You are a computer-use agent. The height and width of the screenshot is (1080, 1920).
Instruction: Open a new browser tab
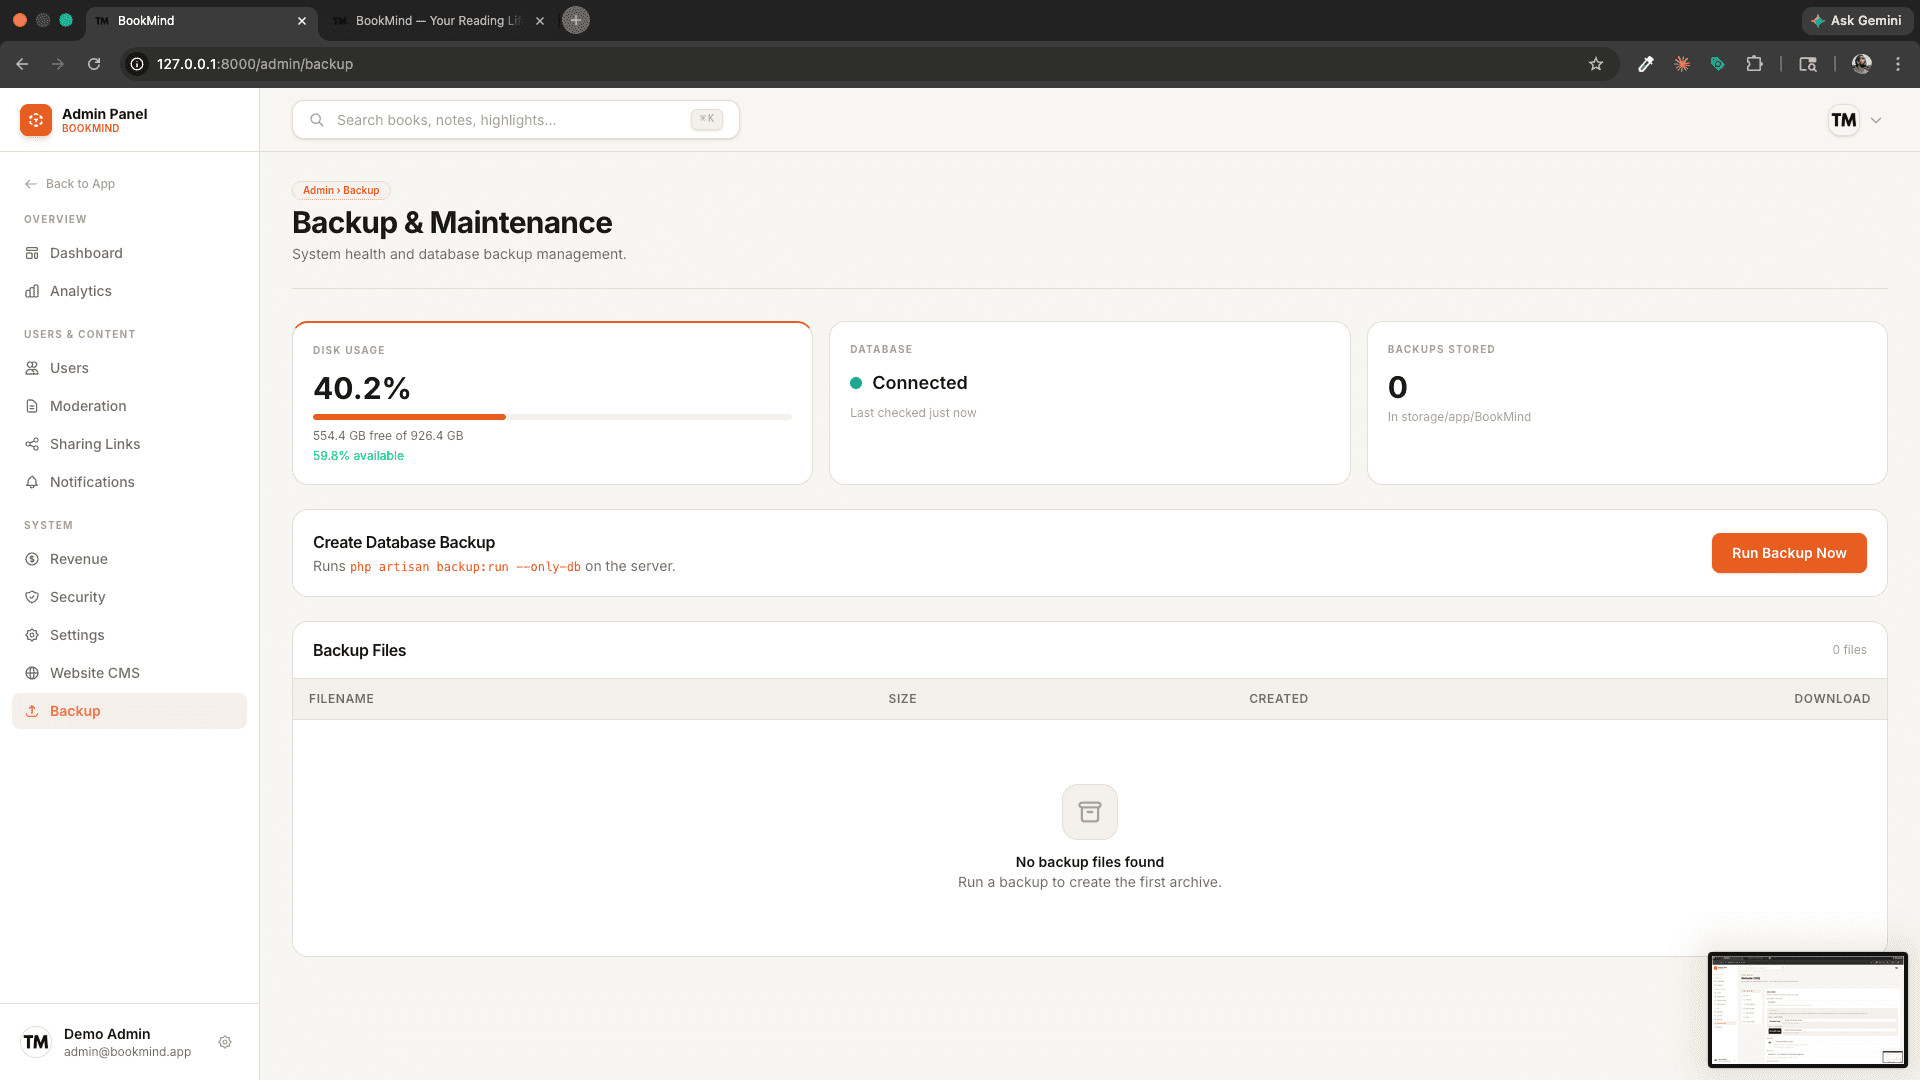coord(576,20)
